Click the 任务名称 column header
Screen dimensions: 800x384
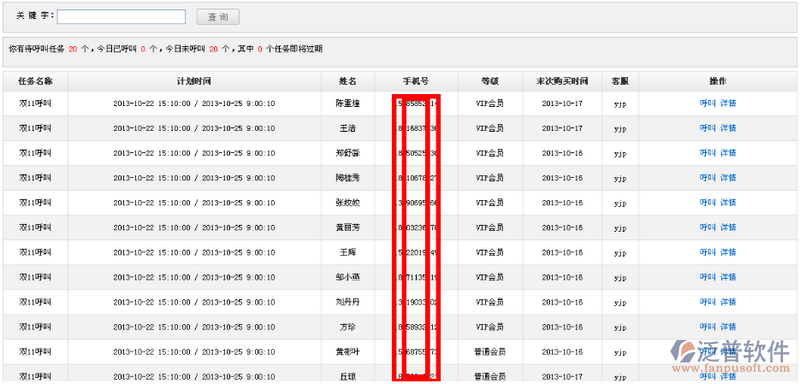[35, 81]
